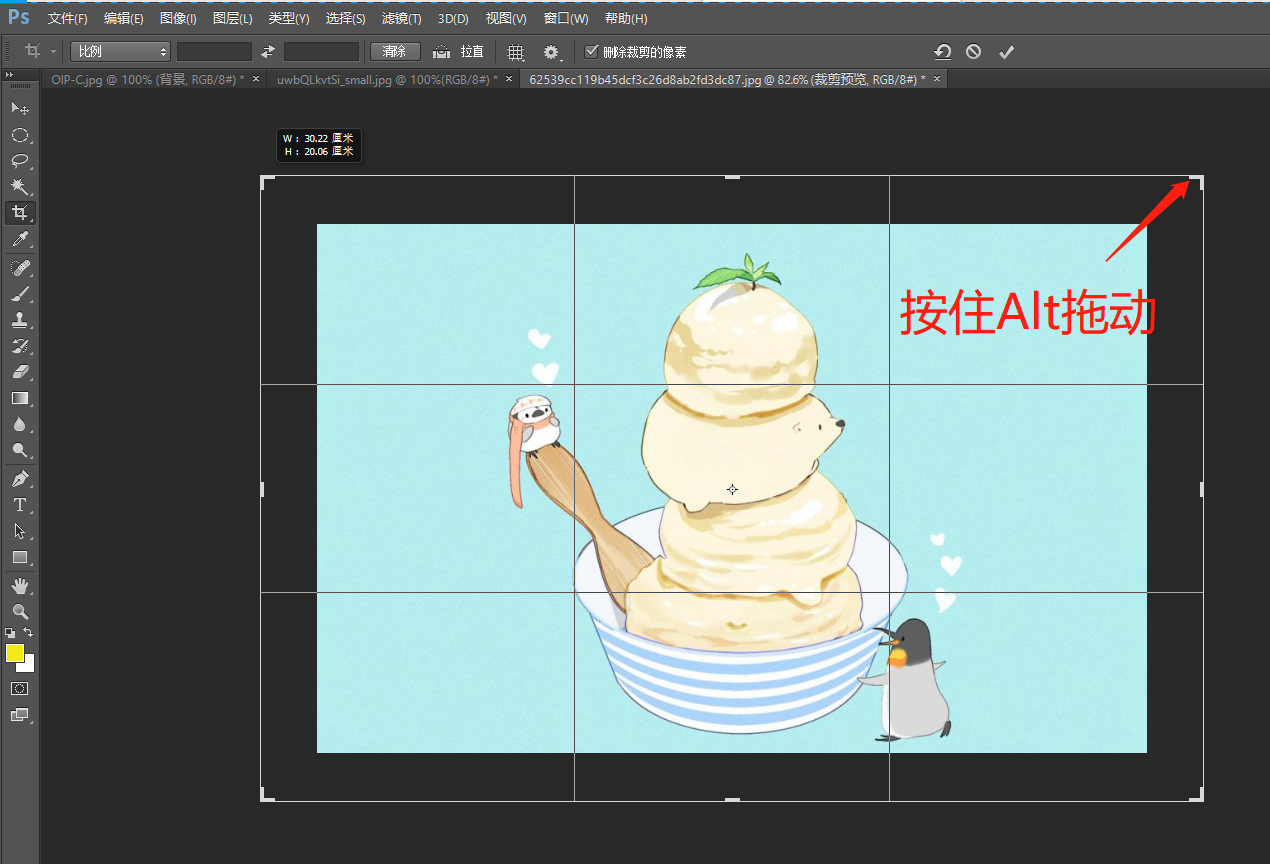Close the uwbQLkvtSi_small.jpg document tab
Viewport: 1270px width, 864px height.
click(509, 79)
